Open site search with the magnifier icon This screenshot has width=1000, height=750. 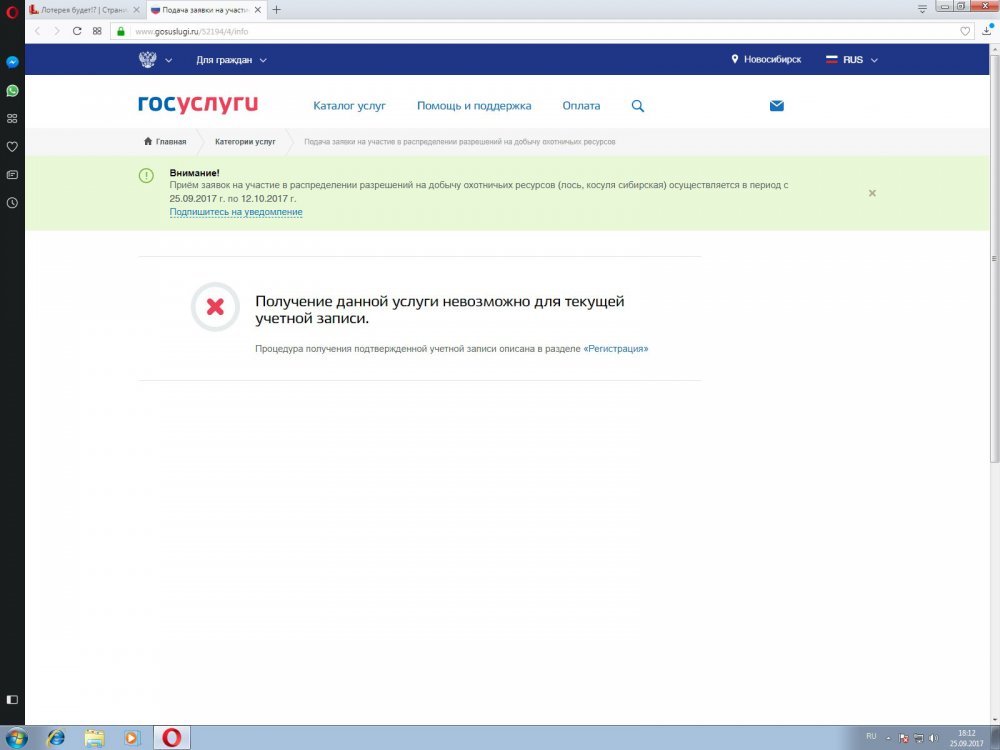tap(638, 106)
